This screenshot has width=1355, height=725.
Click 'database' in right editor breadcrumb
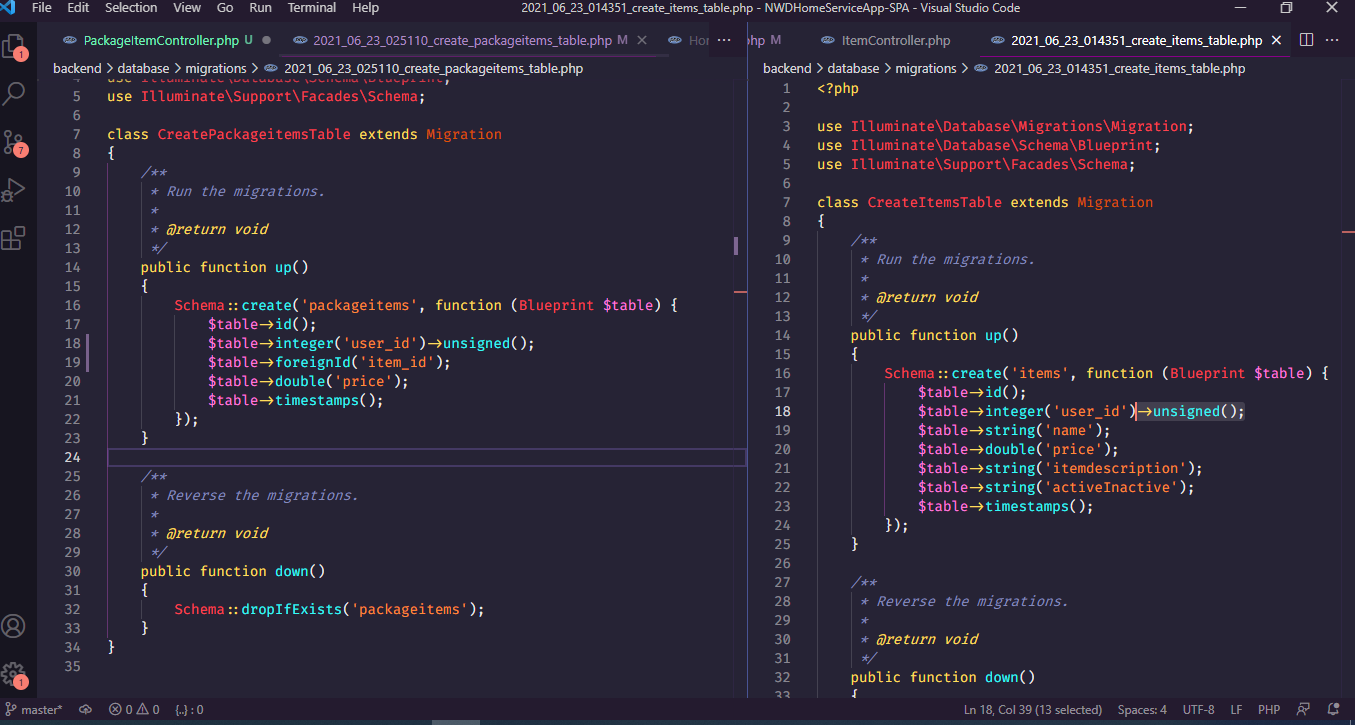point(853,69)
